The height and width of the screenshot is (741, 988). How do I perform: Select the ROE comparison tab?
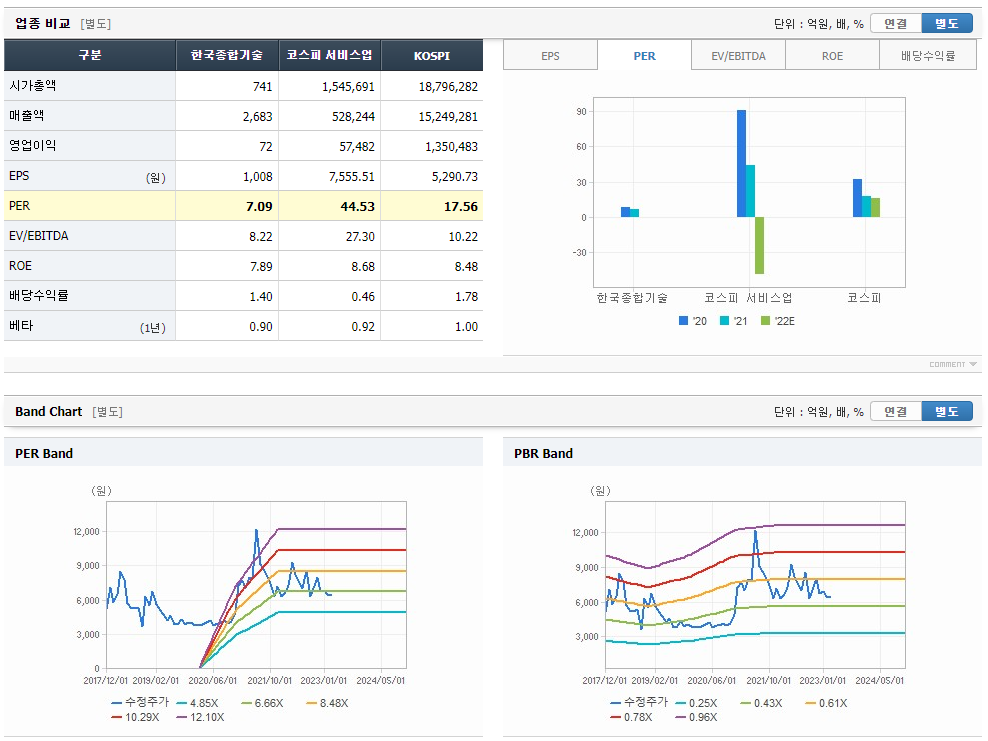832,56
